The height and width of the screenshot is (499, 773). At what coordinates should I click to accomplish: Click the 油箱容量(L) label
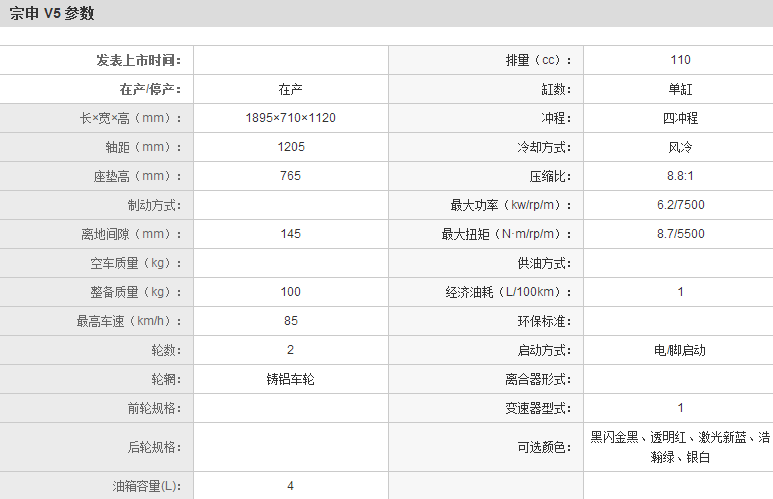coord(147,486)
